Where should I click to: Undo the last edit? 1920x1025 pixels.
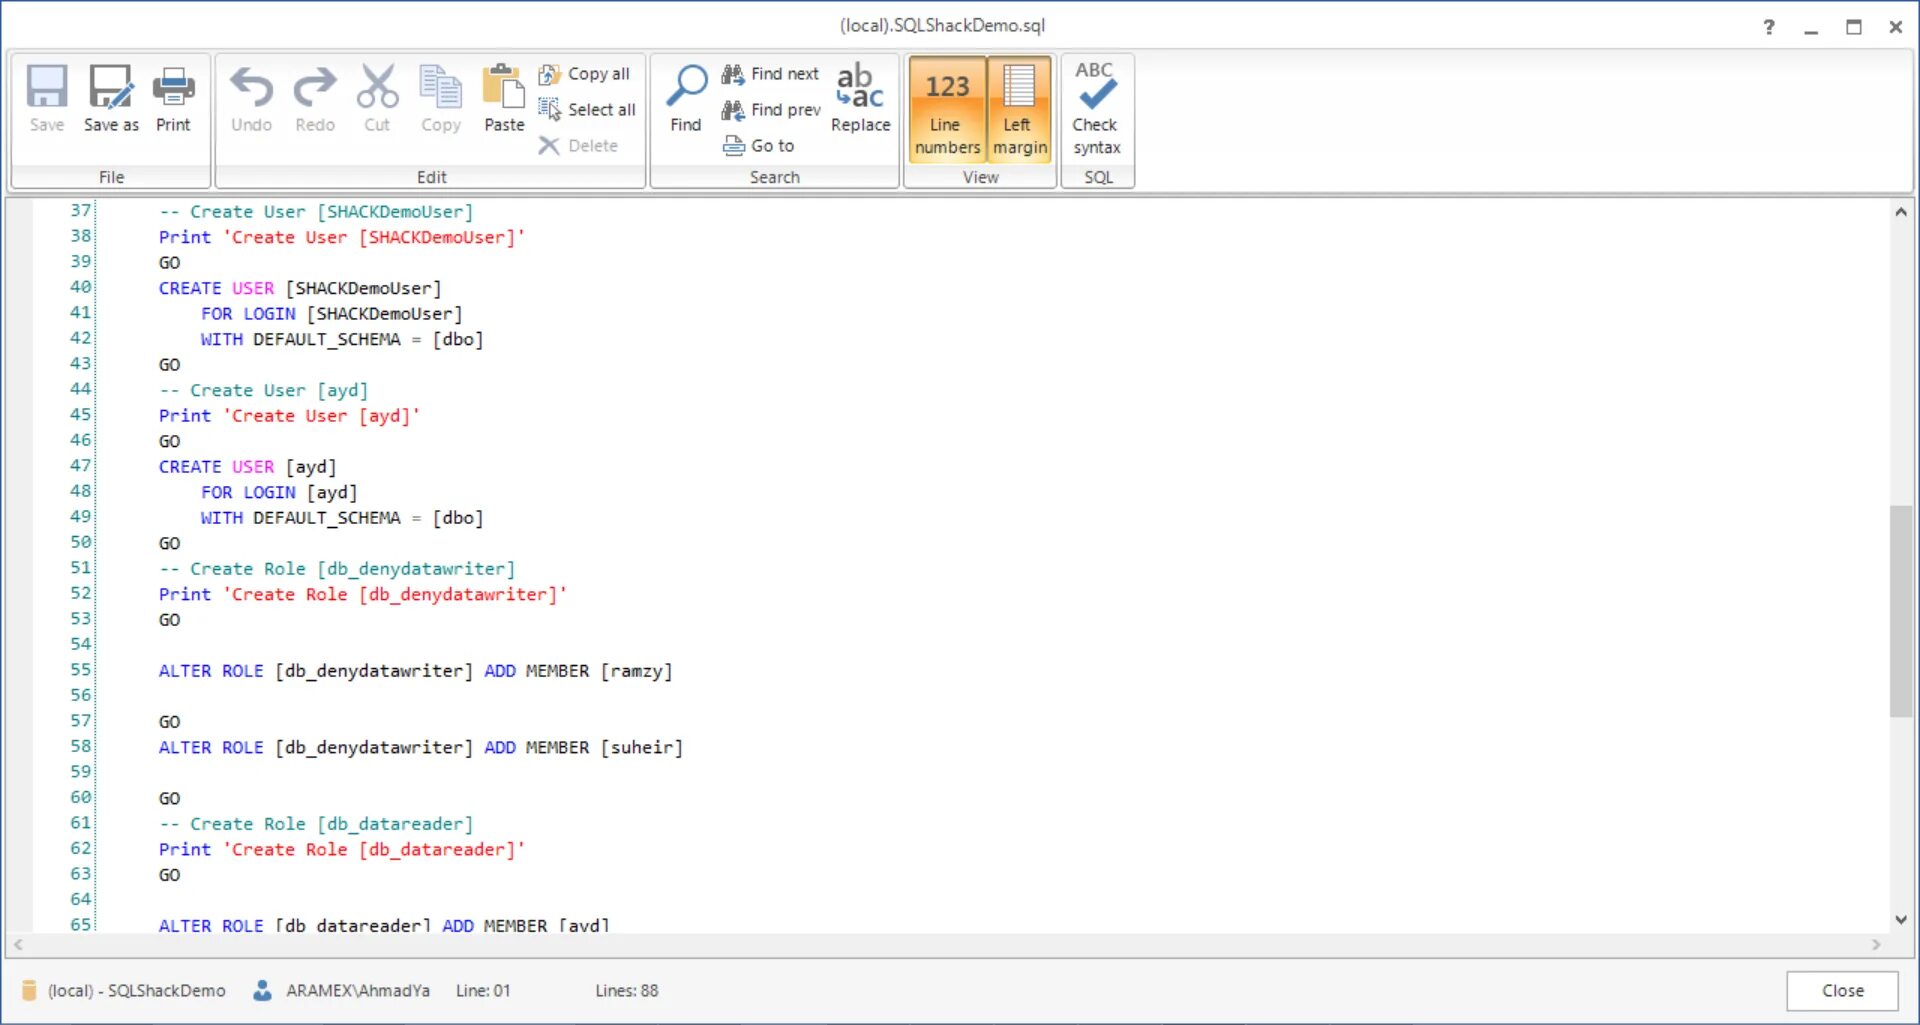(x=251, y=98)
